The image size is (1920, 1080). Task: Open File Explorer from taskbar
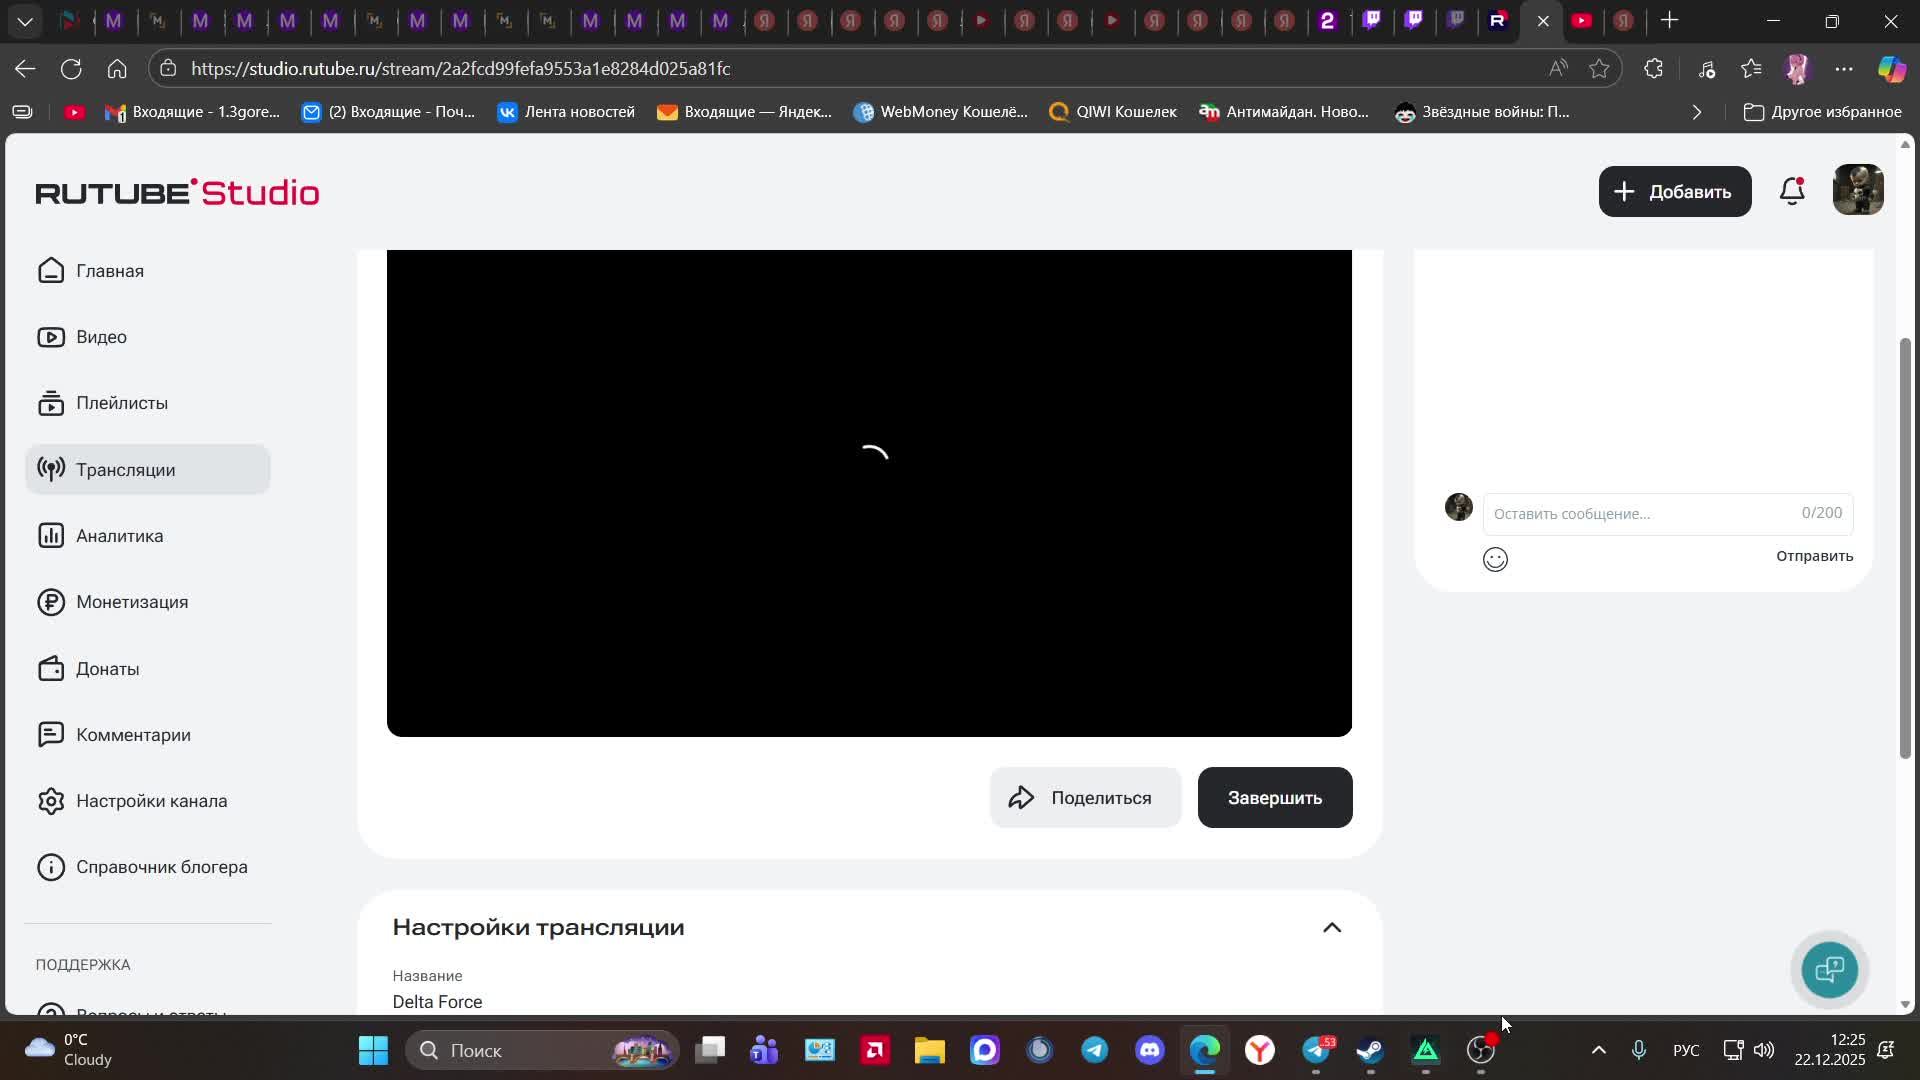[x=930, y=1050]
